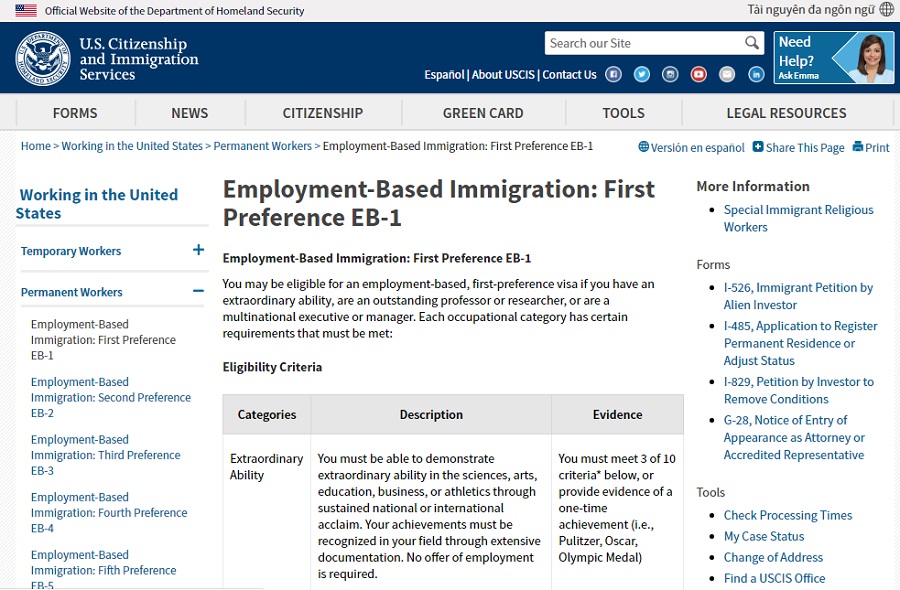Collapse the Permanent Workers section
900x590 pixels.
click(x=198, y=291)
